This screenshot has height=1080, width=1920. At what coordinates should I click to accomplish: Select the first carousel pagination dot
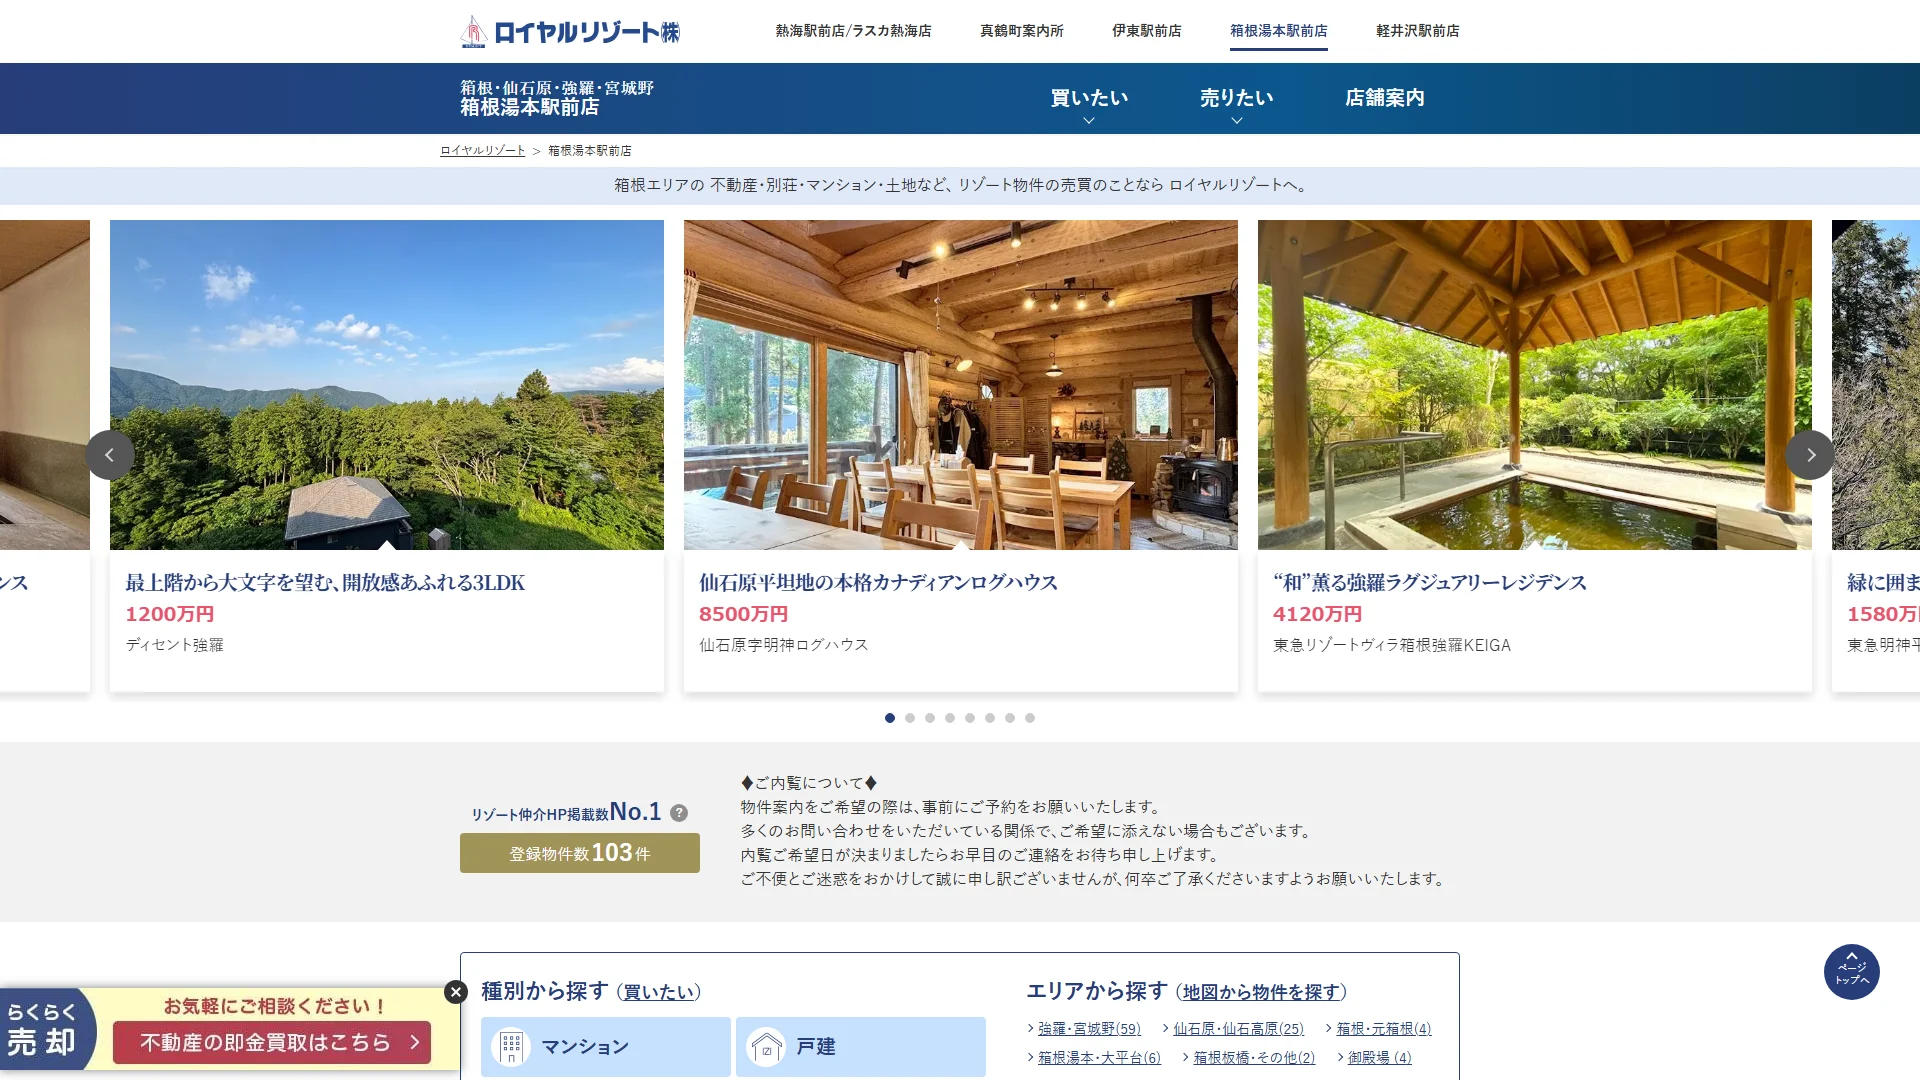pos(890,718)
